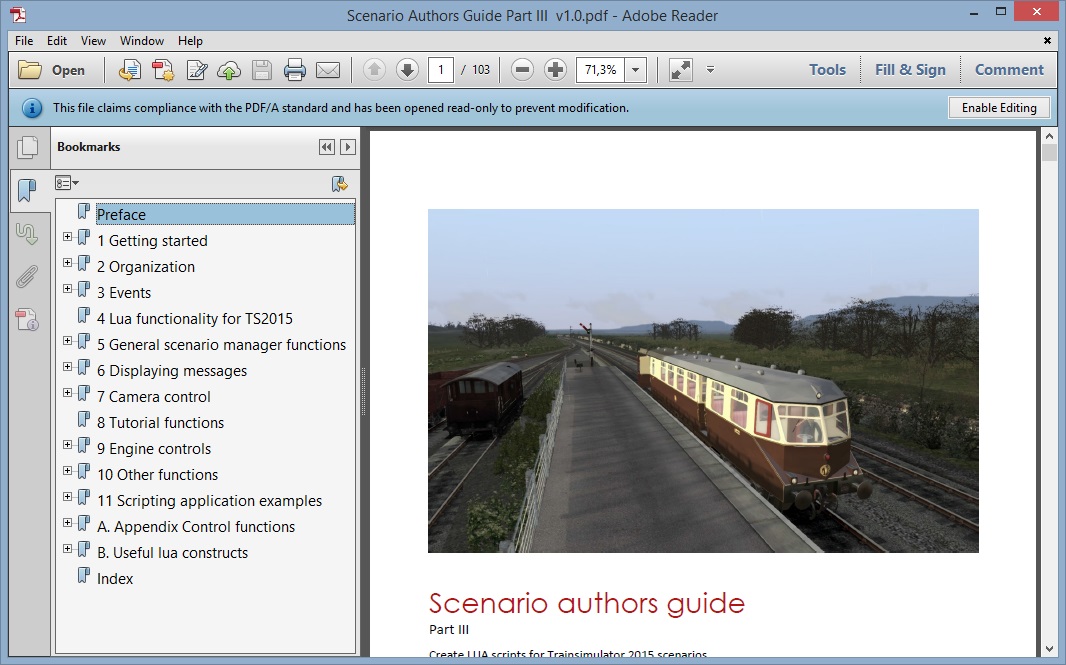Click the Open text label in toolbar
This screenshot has height=665, width=1066.
click(68, 70)
